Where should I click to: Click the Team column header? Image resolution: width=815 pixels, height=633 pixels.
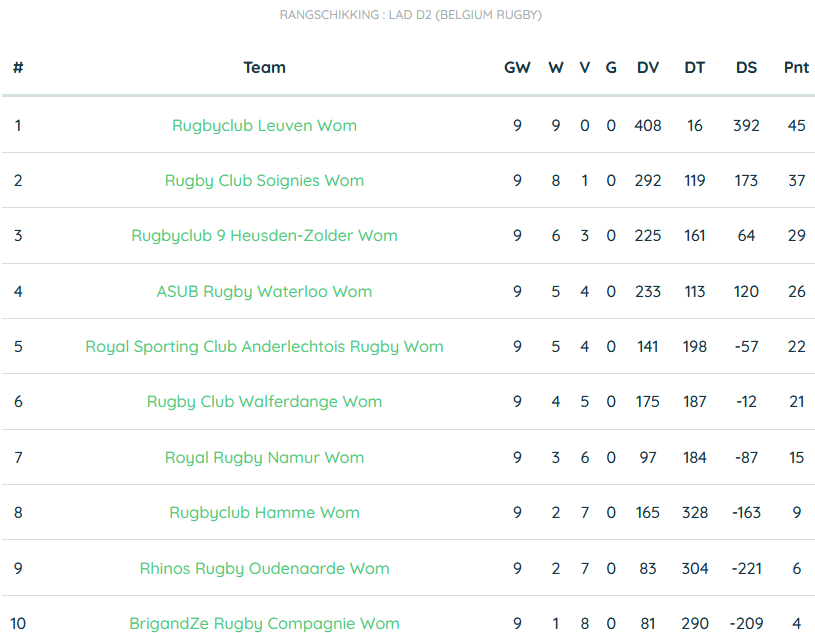265,68
